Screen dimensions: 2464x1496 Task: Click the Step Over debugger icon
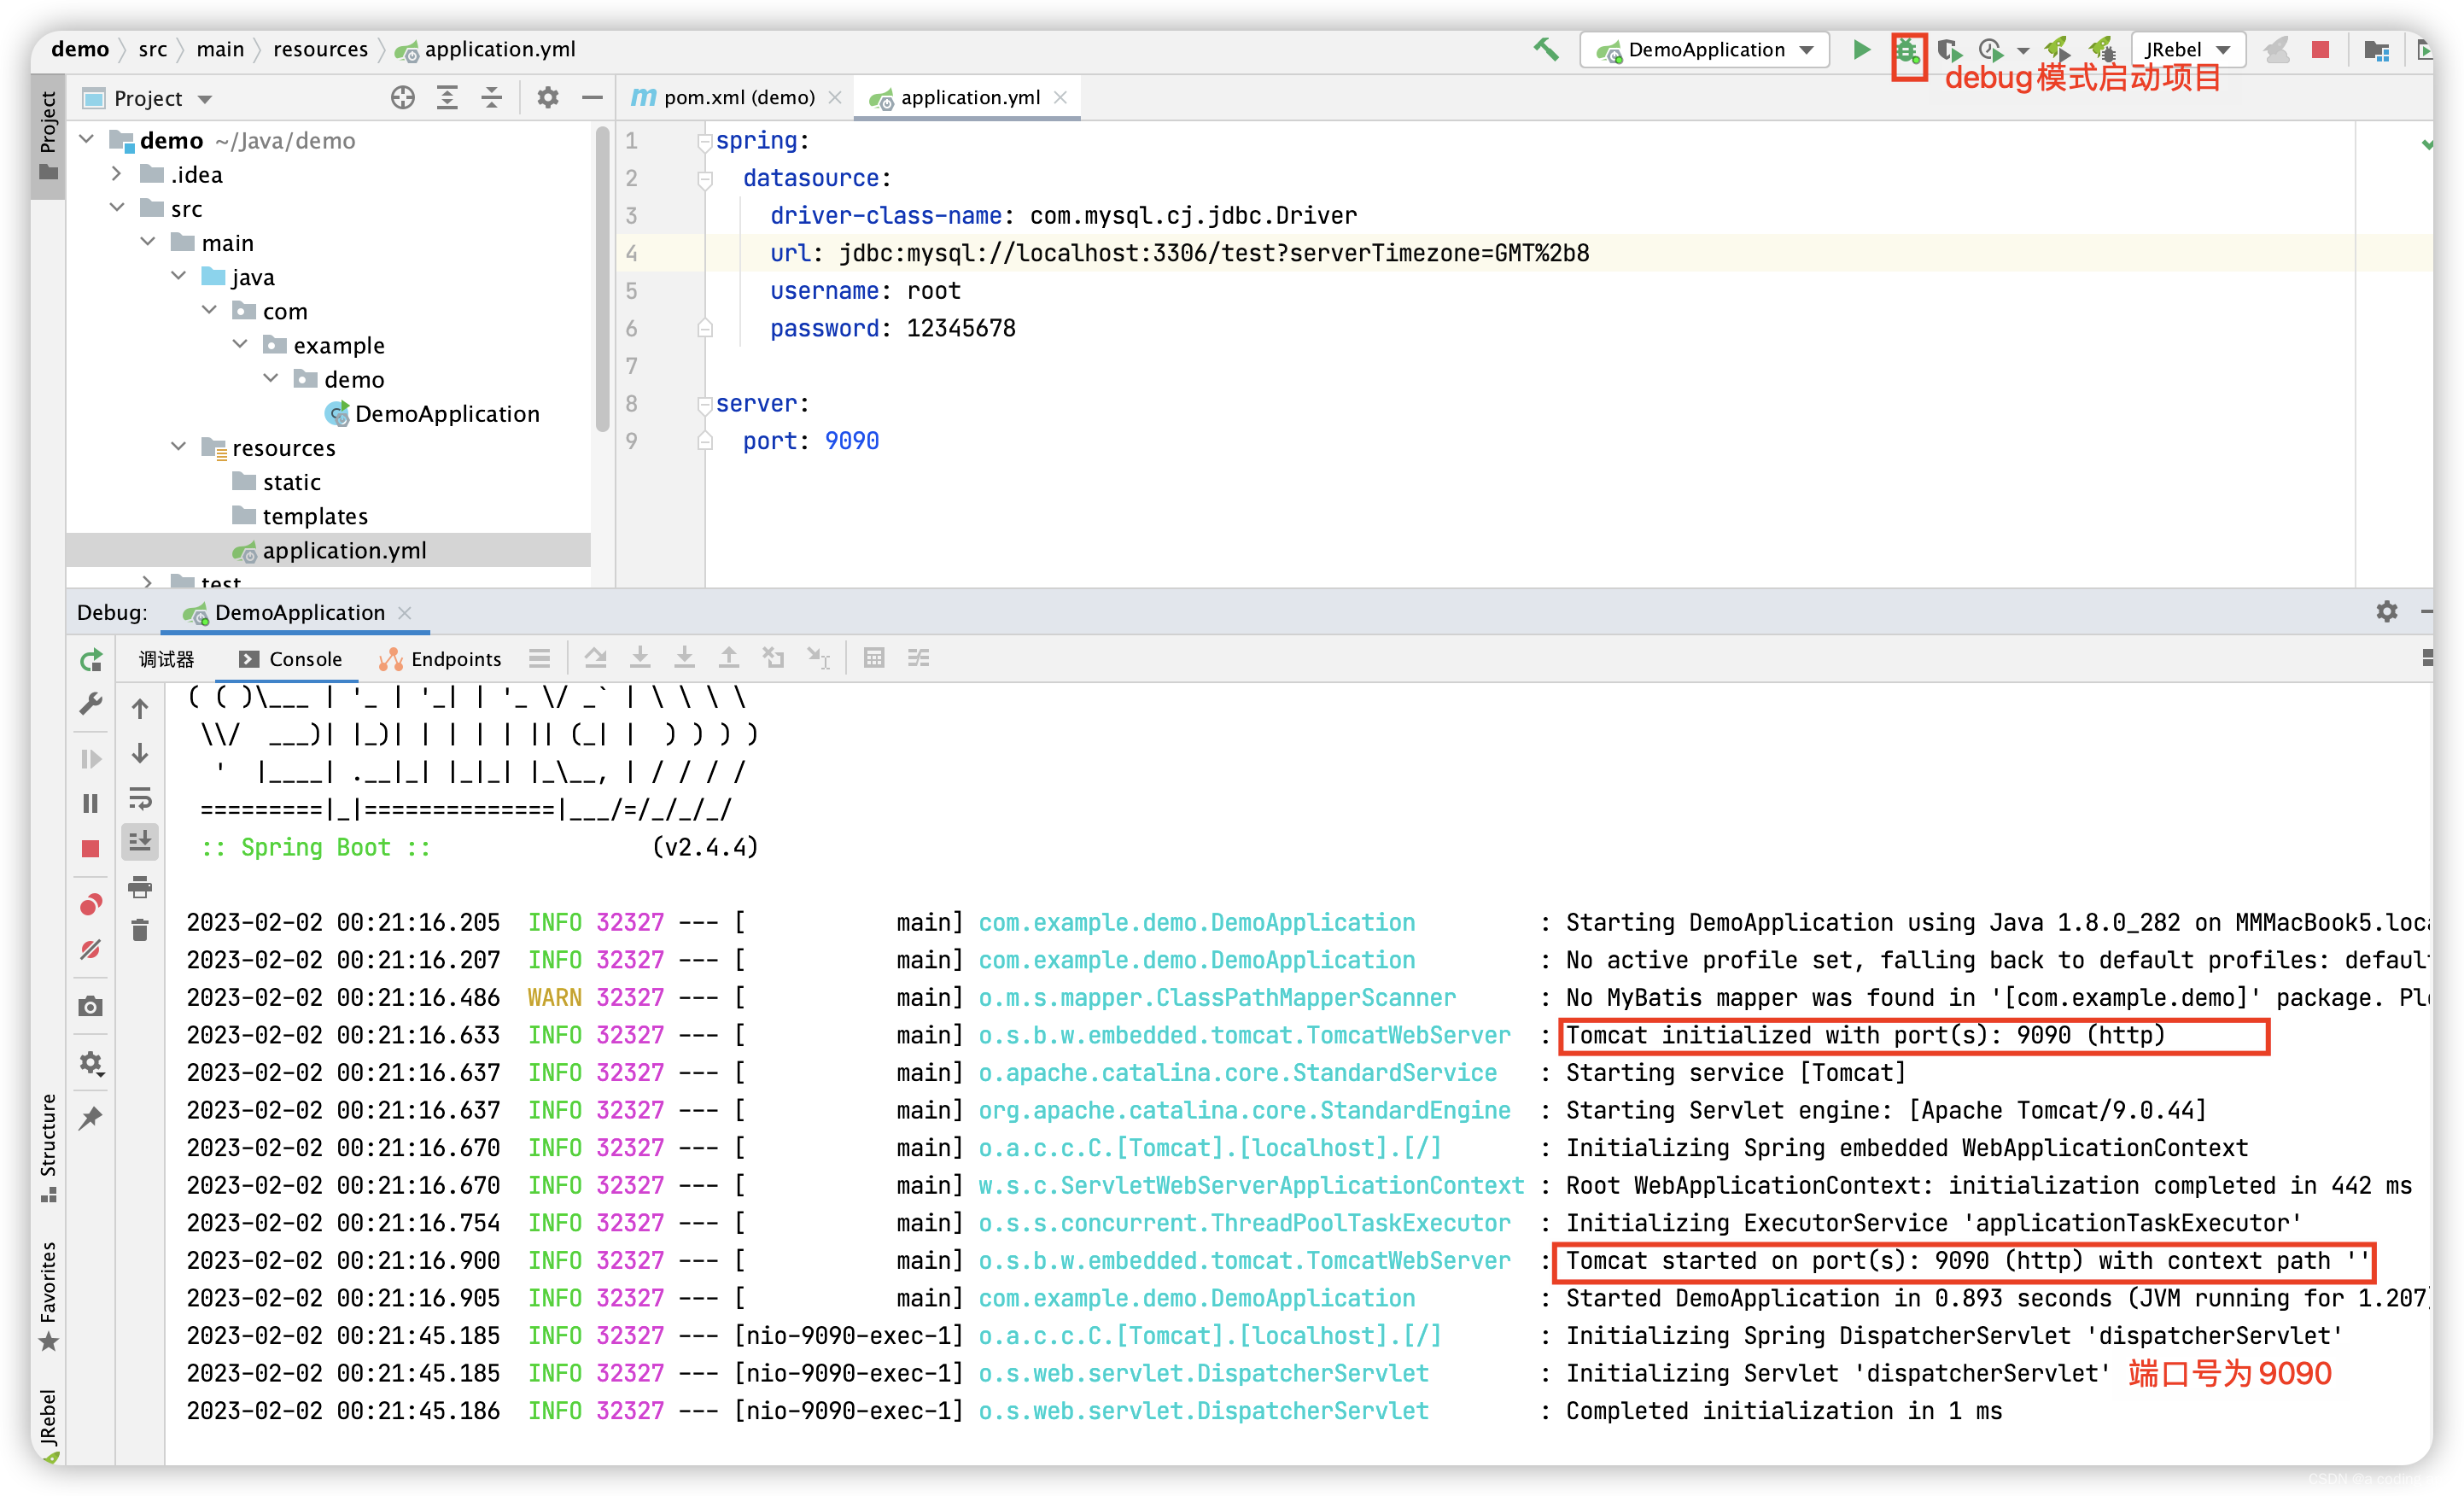[596, 658]
